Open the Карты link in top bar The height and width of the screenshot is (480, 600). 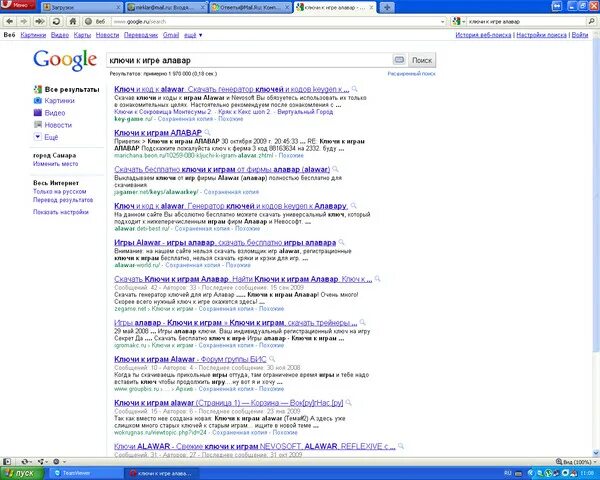pos(82,35)
